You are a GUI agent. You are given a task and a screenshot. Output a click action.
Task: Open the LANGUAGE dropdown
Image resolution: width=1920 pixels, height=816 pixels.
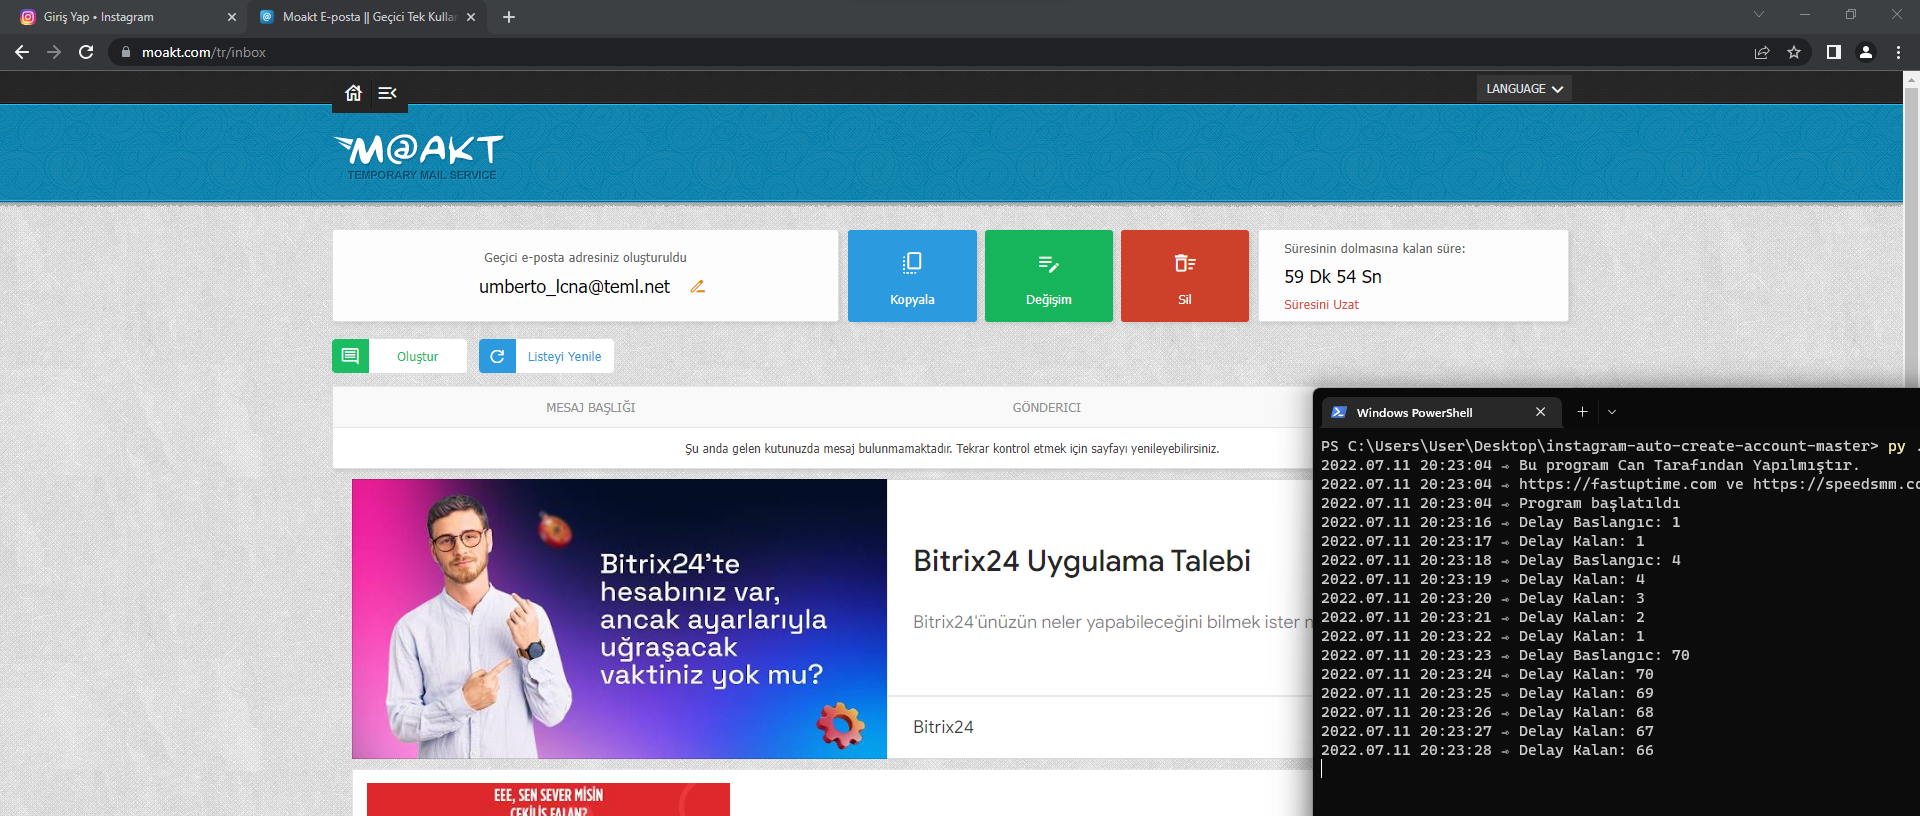click(1524, 89)
